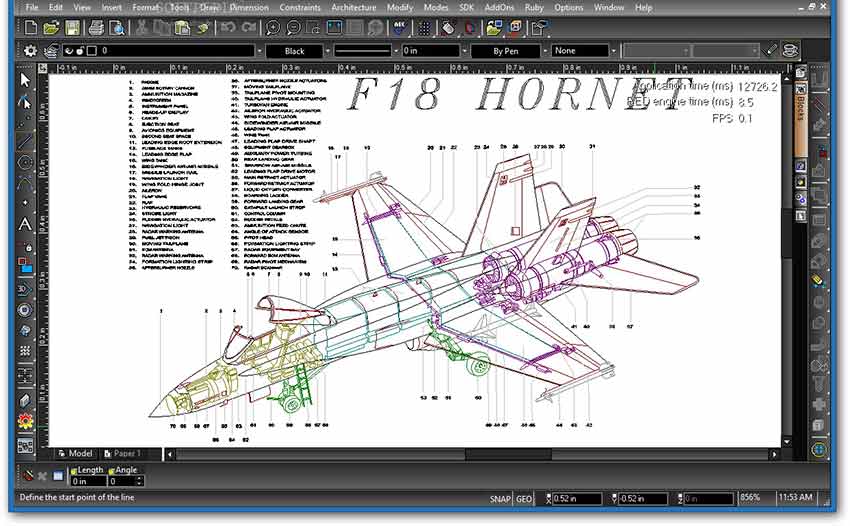The height and width of the screenshot is (526, 850).
Task: Switch to the Model tab
Action: tap(76, 454)
